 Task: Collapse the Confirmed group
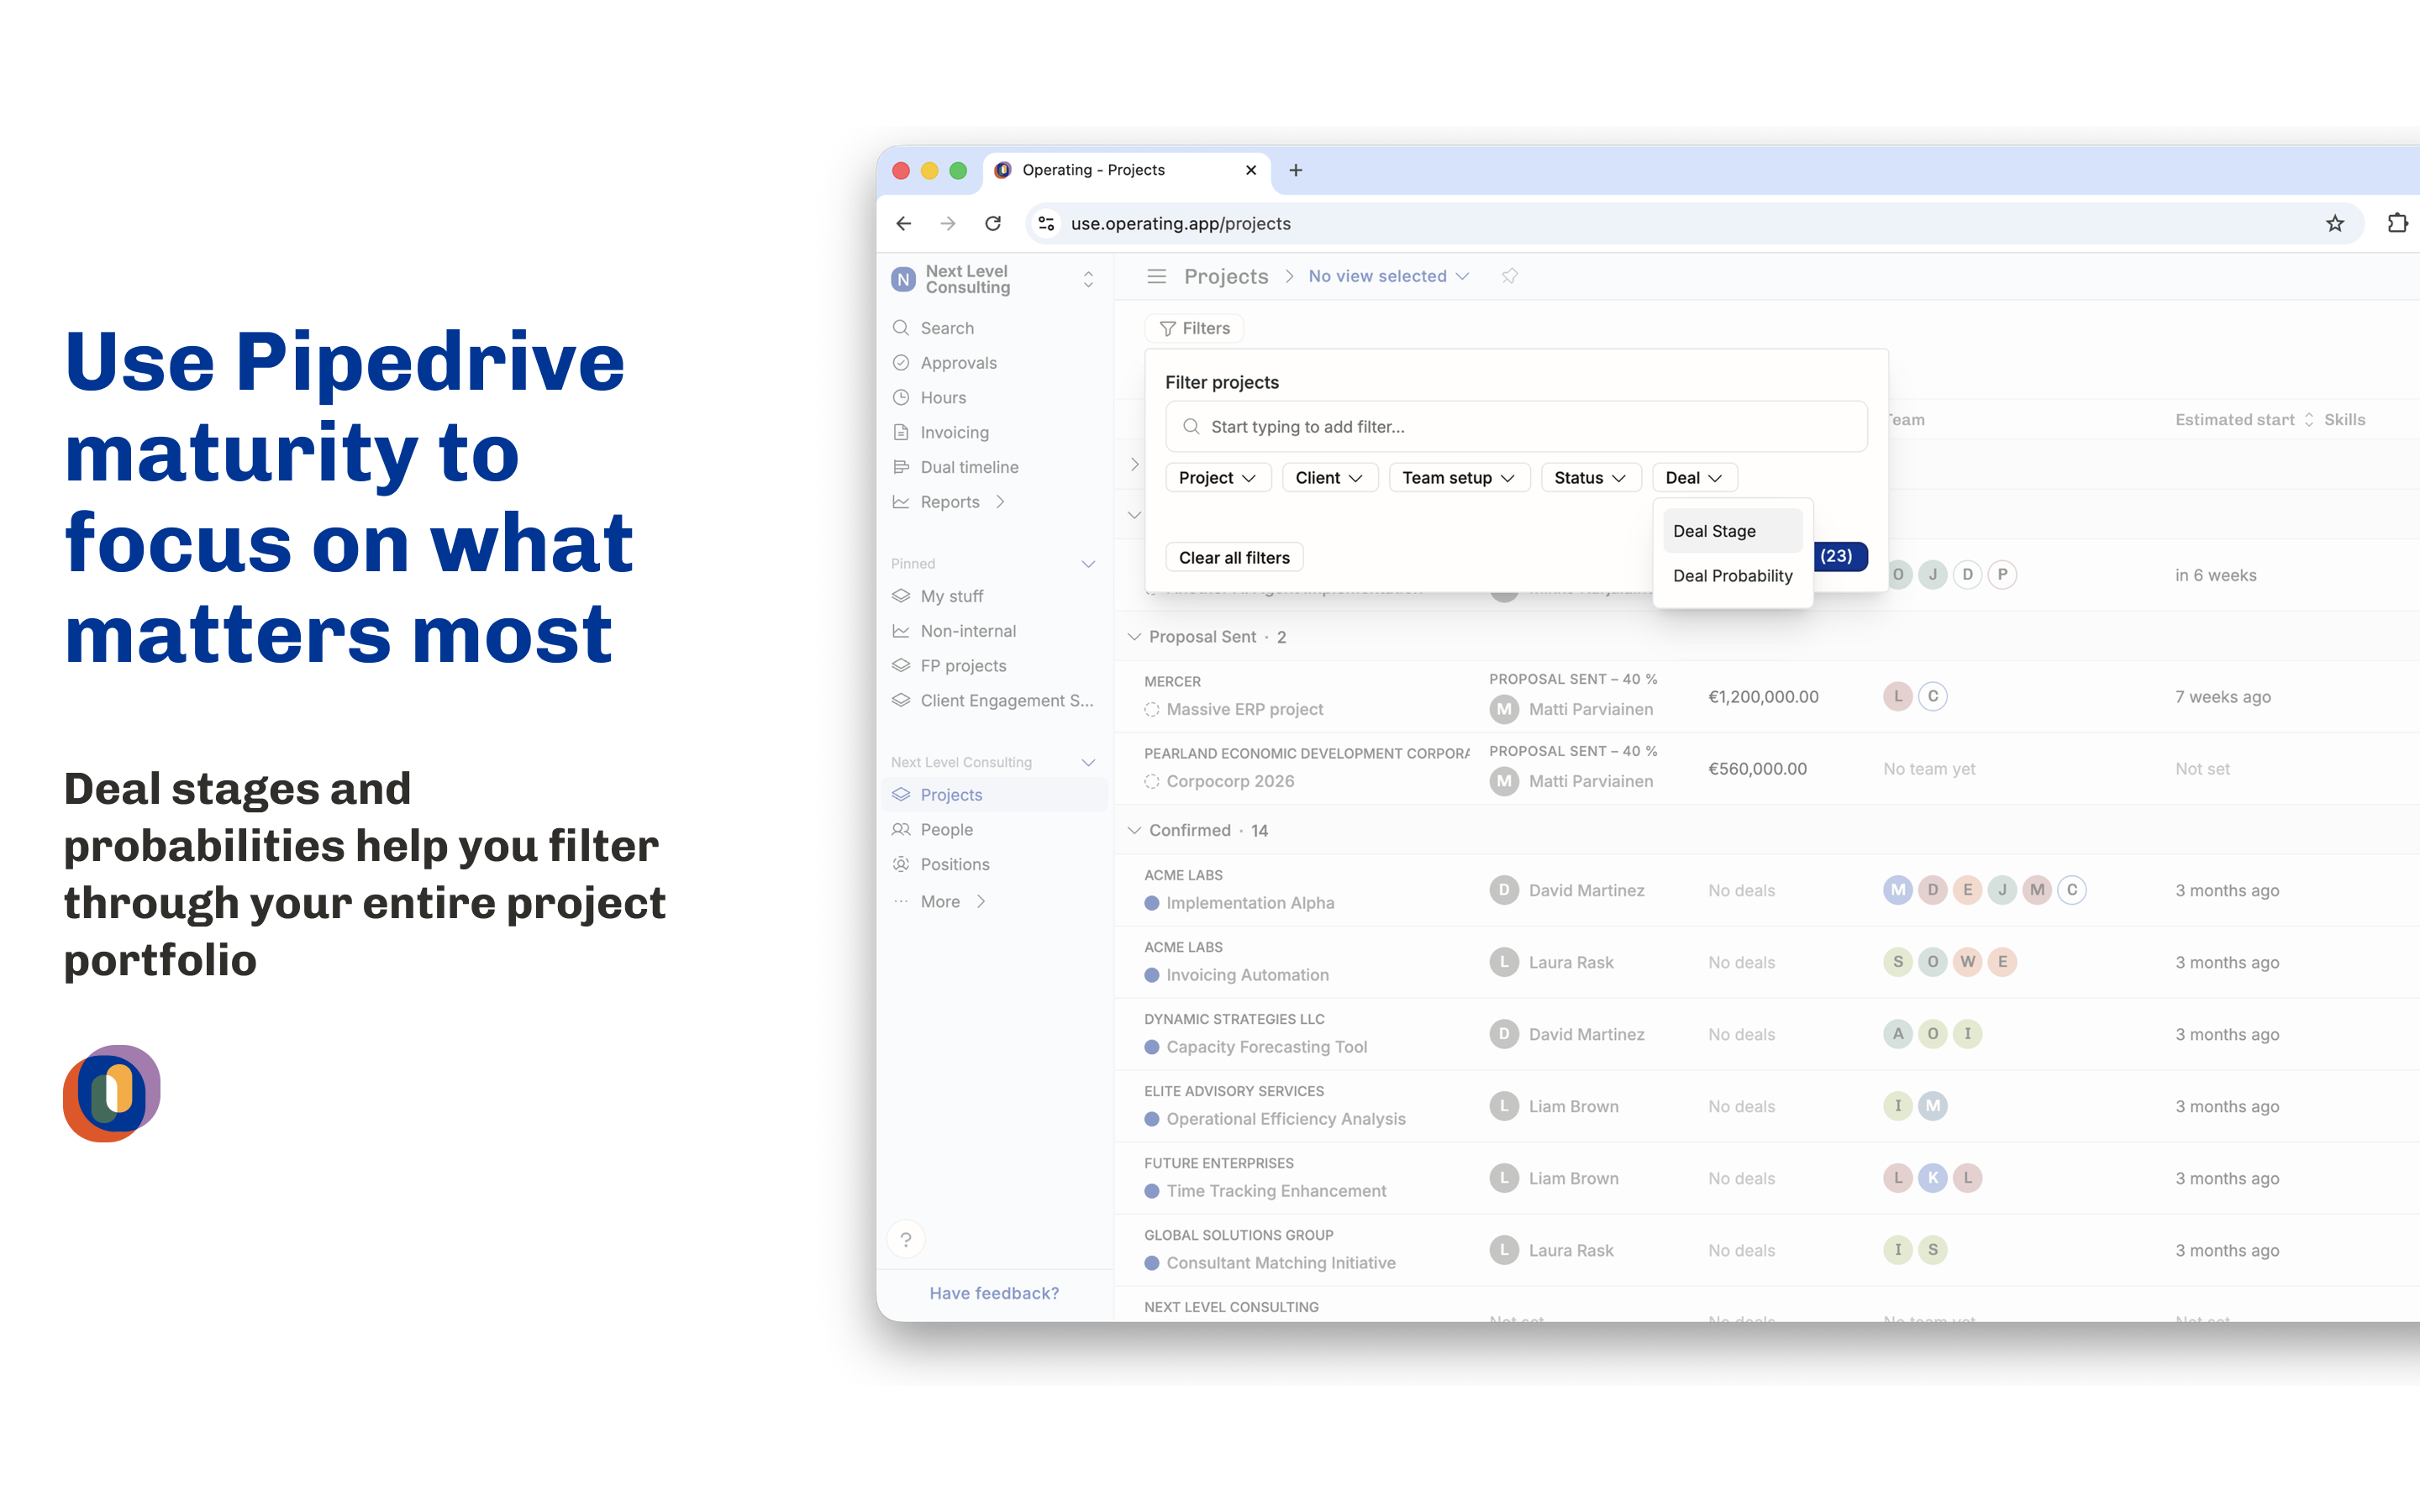[x=1134, y=830]
